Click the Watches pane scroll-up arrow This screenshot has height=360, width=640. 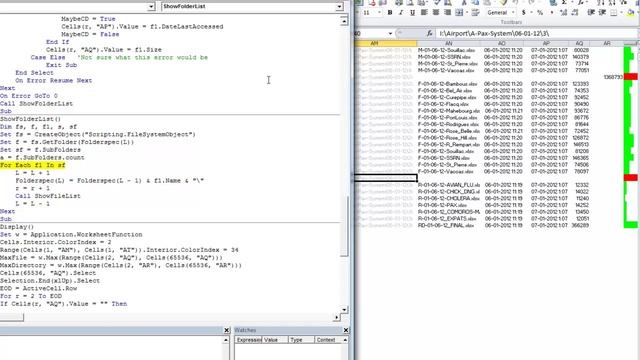tap(345, 340)
